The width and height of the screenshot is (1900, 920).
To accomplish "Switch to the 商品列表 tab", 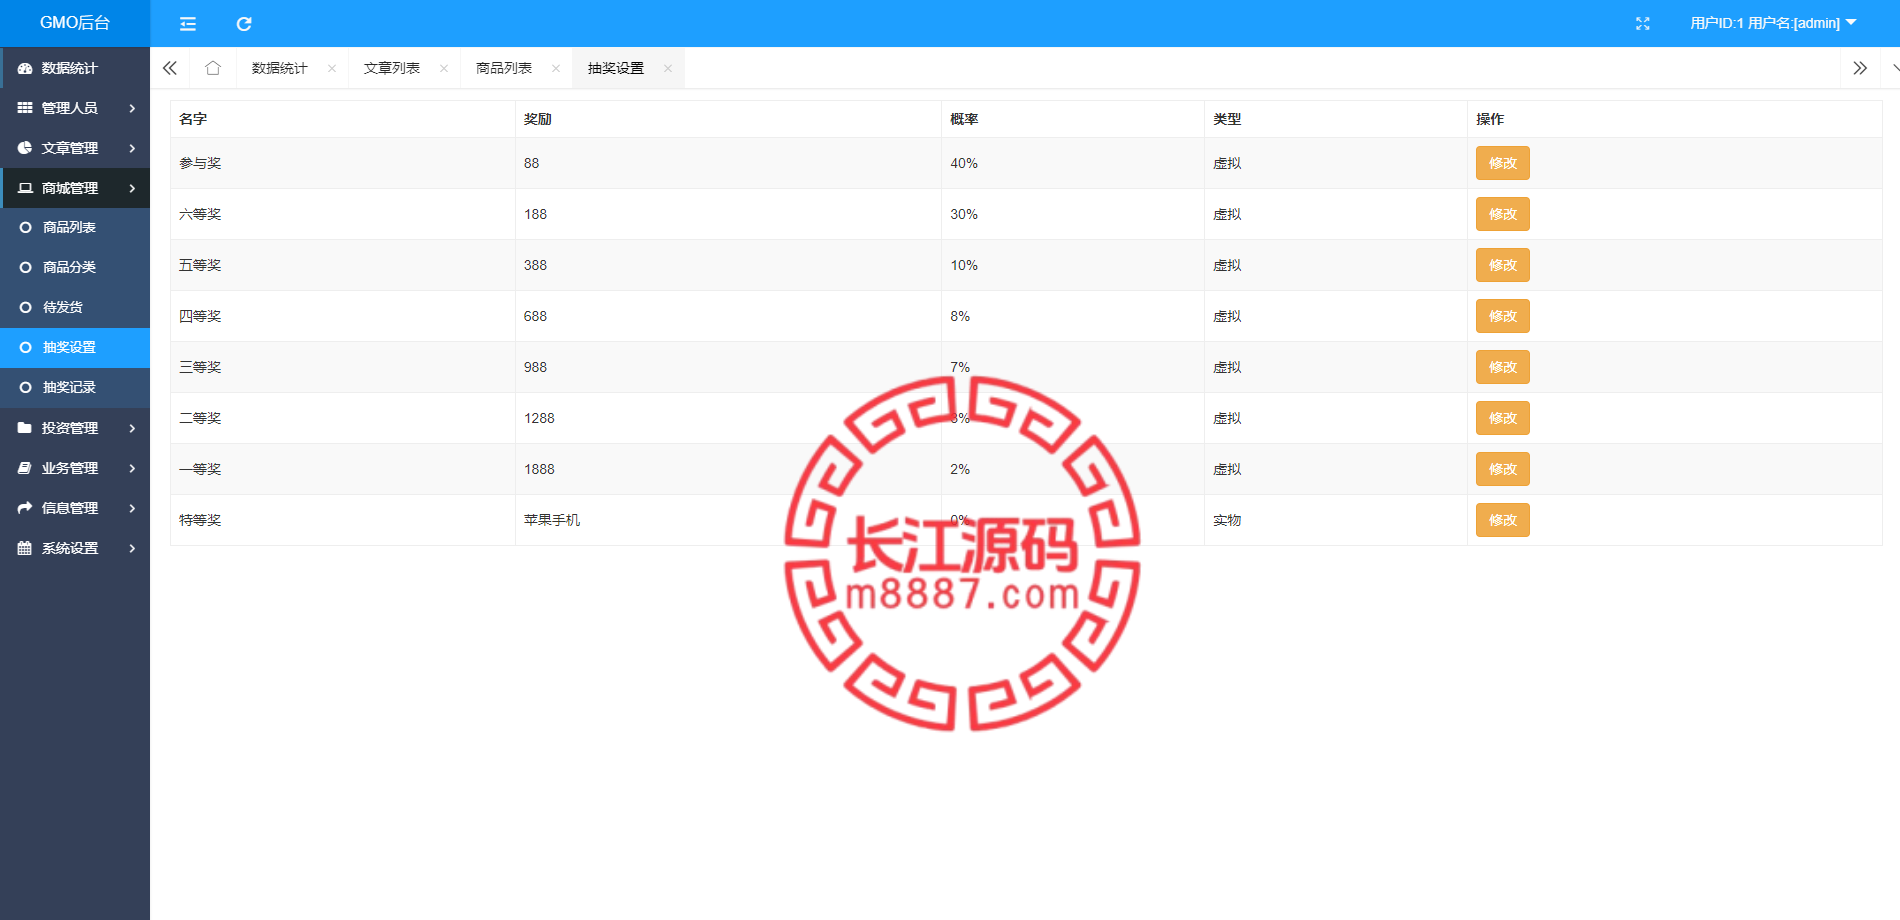I will click(x=504, y=68).
